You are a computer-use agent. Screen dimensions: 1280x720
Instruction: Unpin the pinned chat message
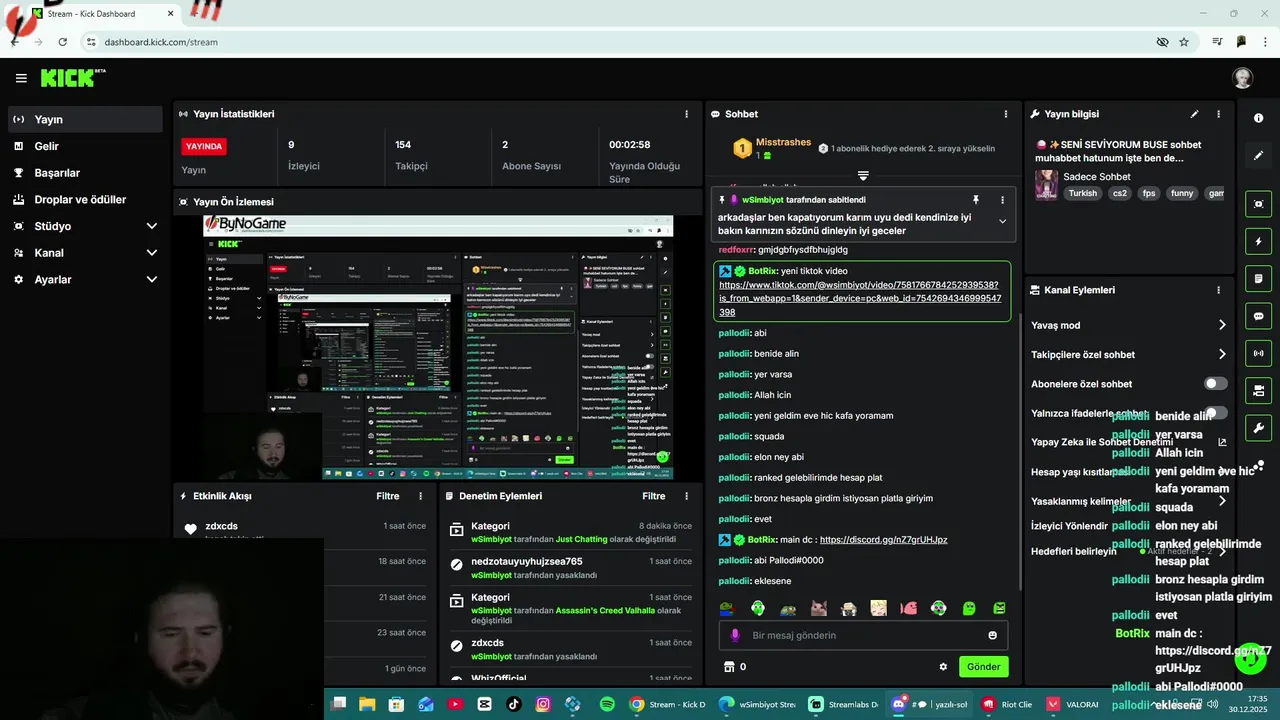click(x=976, y=200)
